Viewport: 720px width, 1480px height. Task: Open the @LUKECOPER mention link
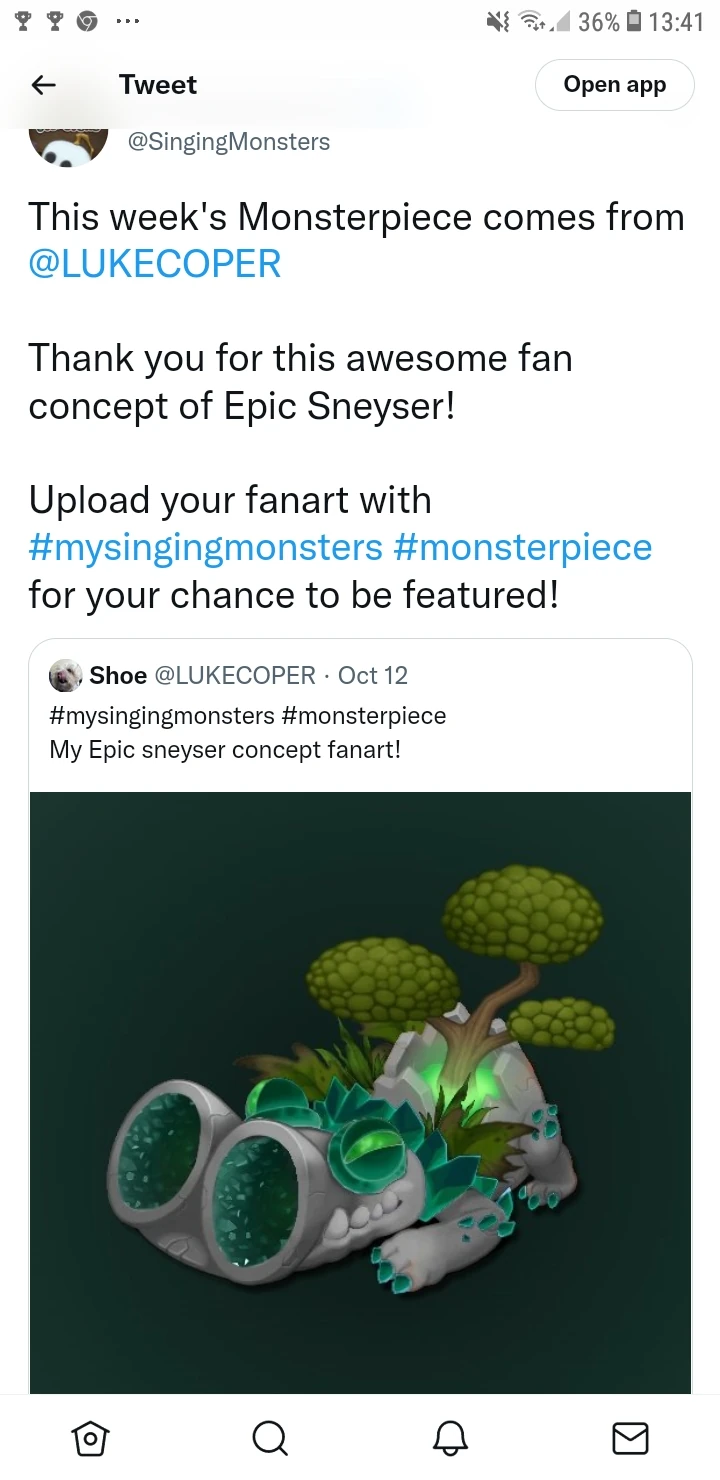pos(154,263)
